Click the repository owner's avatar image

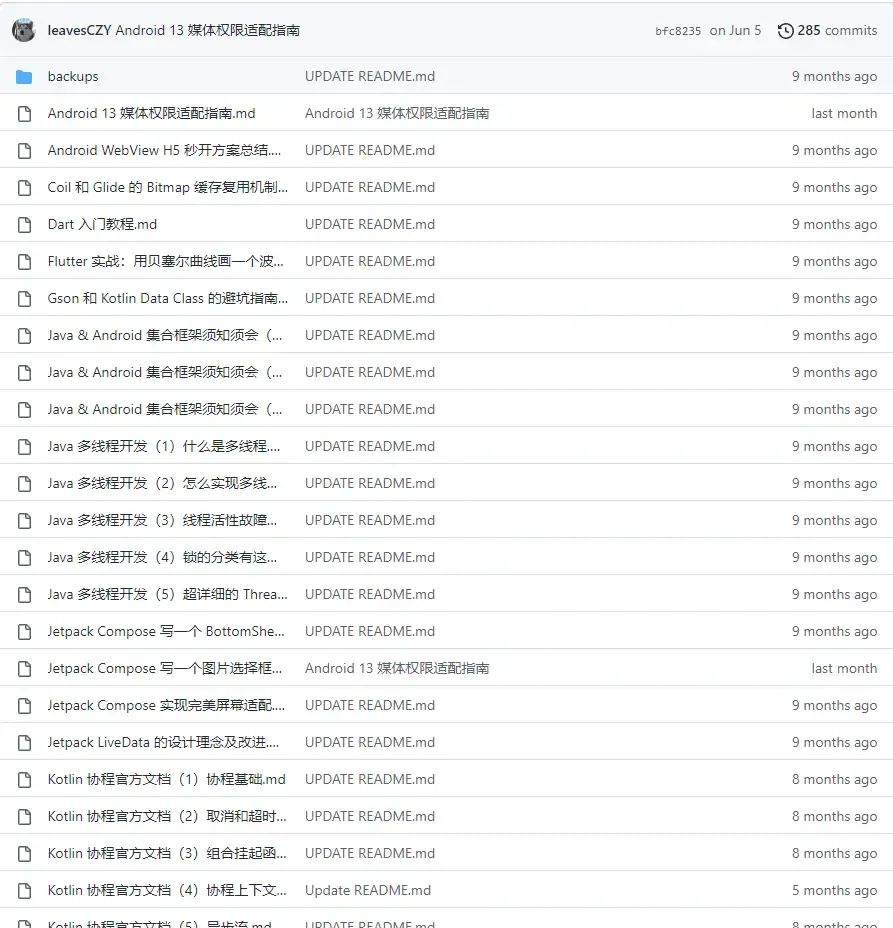(x=23, y=30)
